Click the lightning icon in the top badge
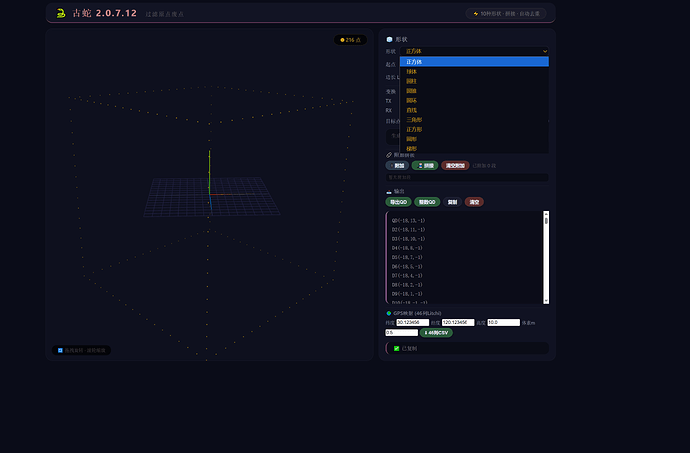Image resolution: width=690 pixels, height=453 pixels. point(476,14)
